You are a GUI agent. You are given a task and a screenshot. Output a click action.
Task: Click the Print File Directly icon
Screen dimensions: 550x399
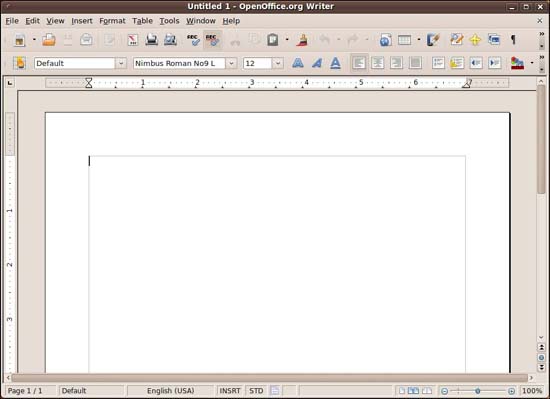(152, 40)
